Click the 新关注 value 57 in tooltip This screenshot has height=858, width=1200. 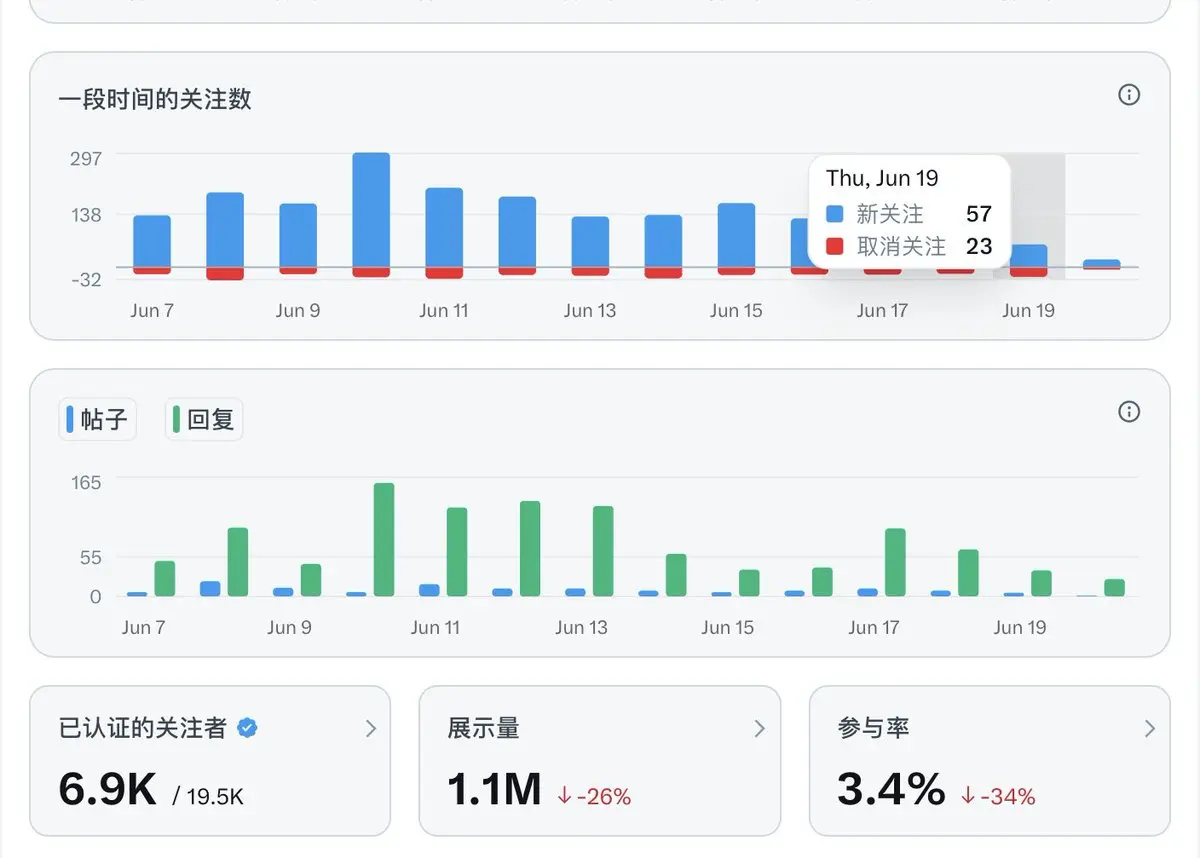point(979,214)
